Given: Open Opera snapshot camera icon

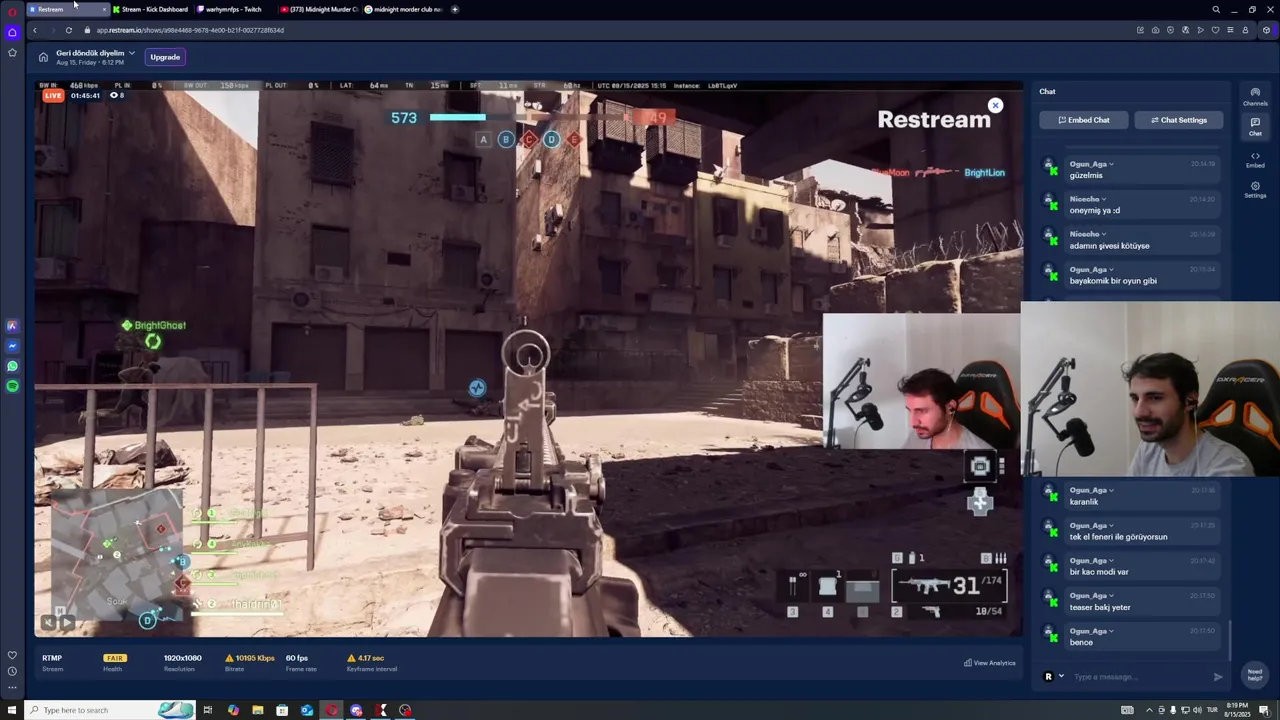Looking at the screenshot, I should [x=1155, y=30].
